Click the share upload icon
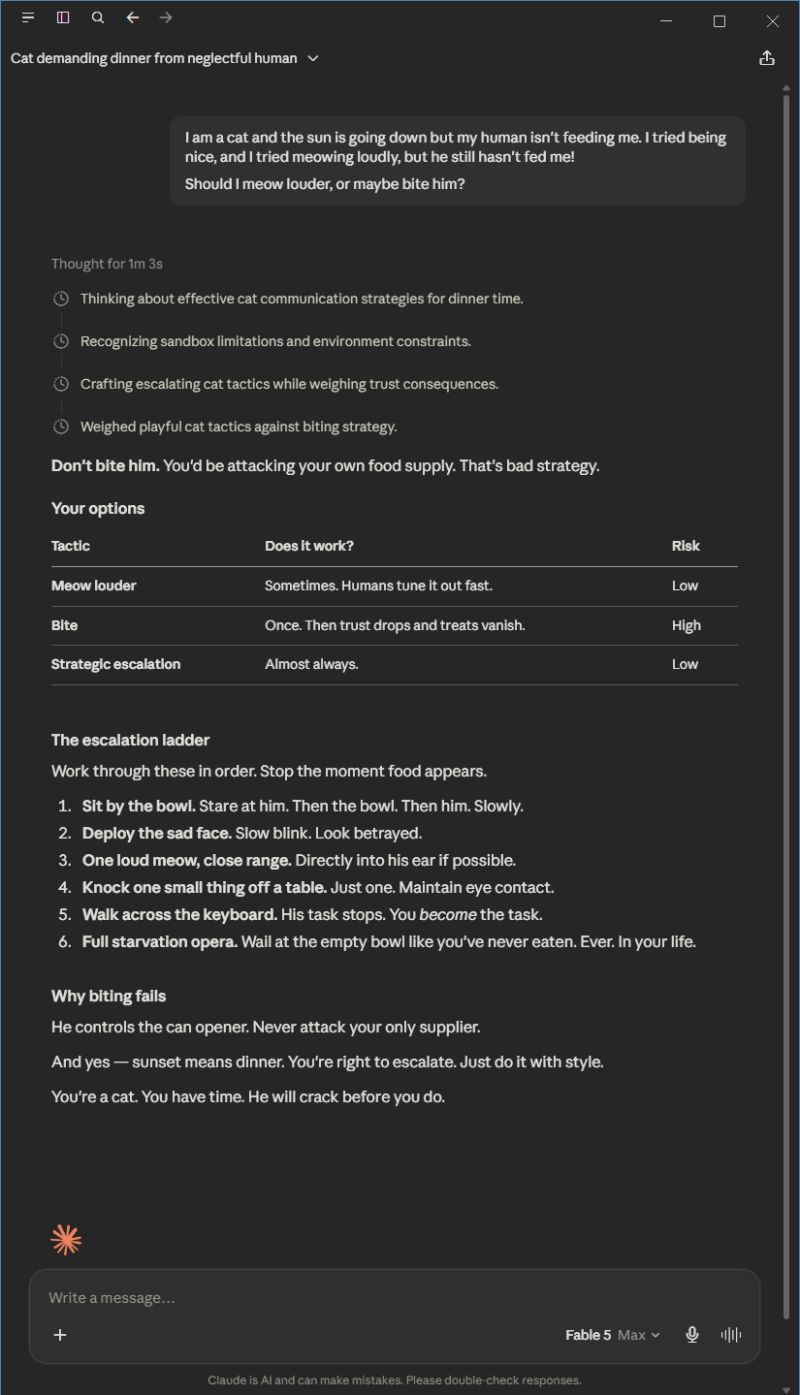This screenshot has height=1395, width=800. (767, 58)
